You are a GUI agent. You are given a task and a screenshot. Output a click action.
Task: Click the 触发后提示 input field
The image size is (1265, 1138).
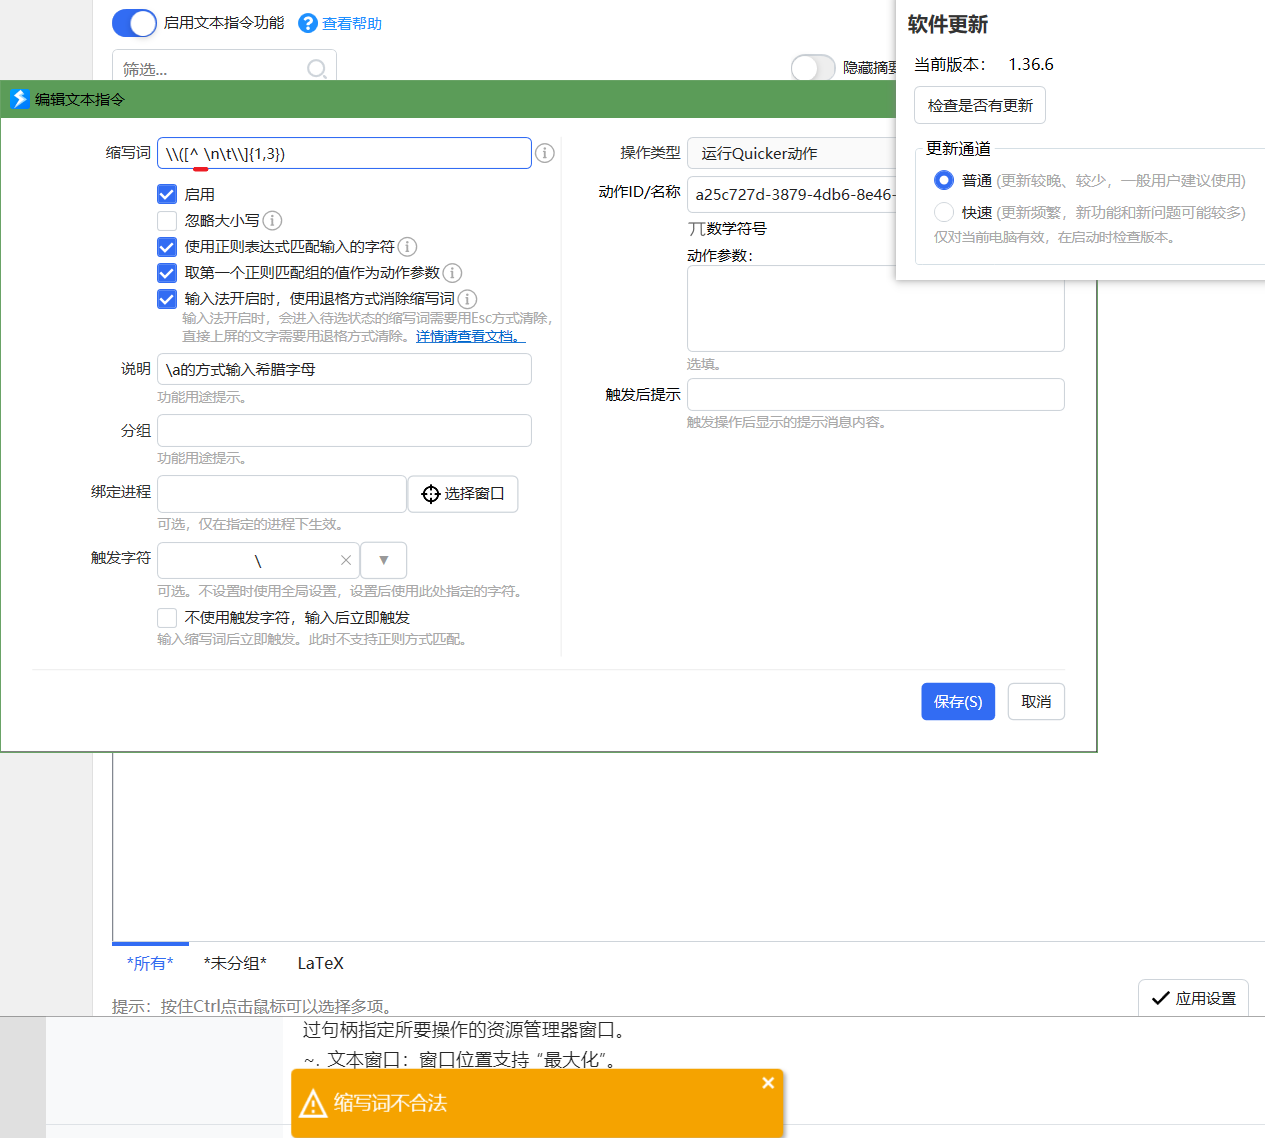point(875,394)
